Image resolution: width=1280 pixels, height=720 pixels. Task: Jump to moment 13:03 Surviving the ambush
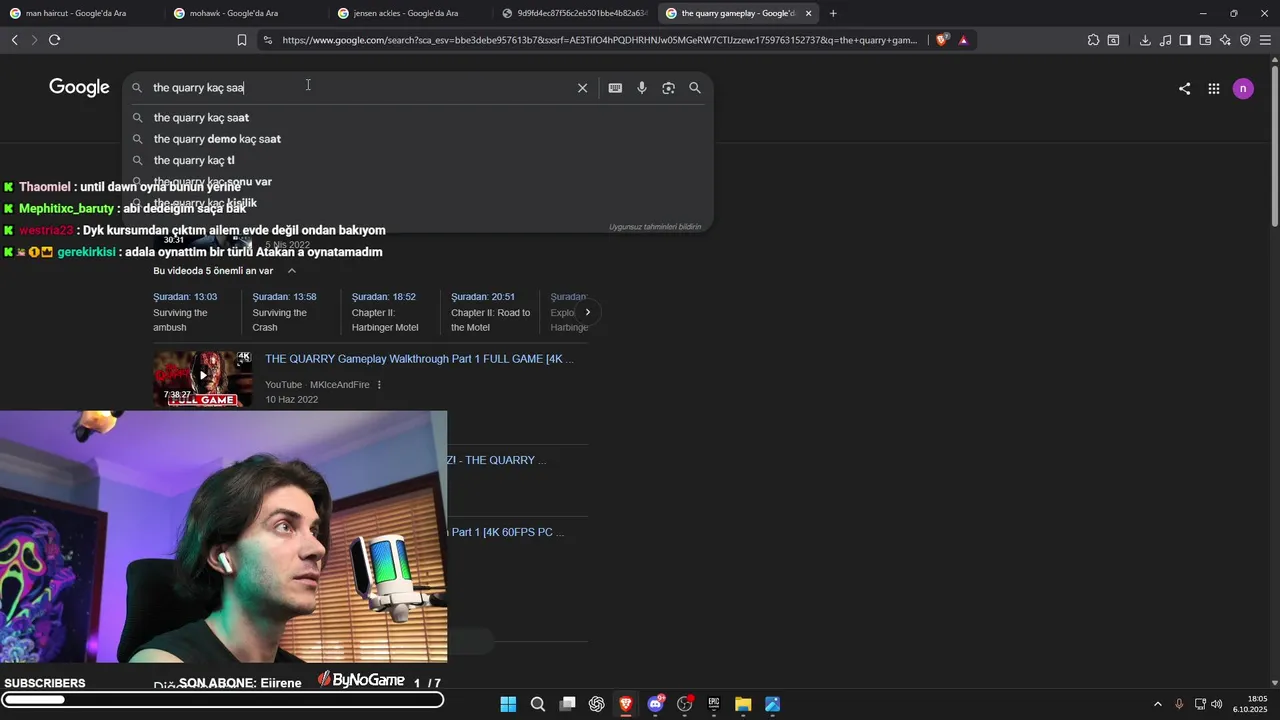[x=192, y=312]
